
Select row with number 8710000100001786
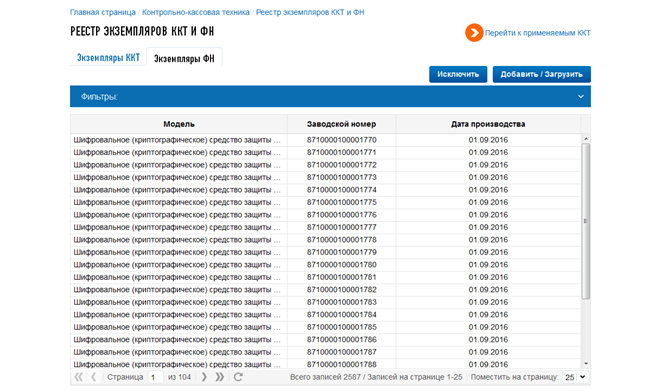click(325, 340)
